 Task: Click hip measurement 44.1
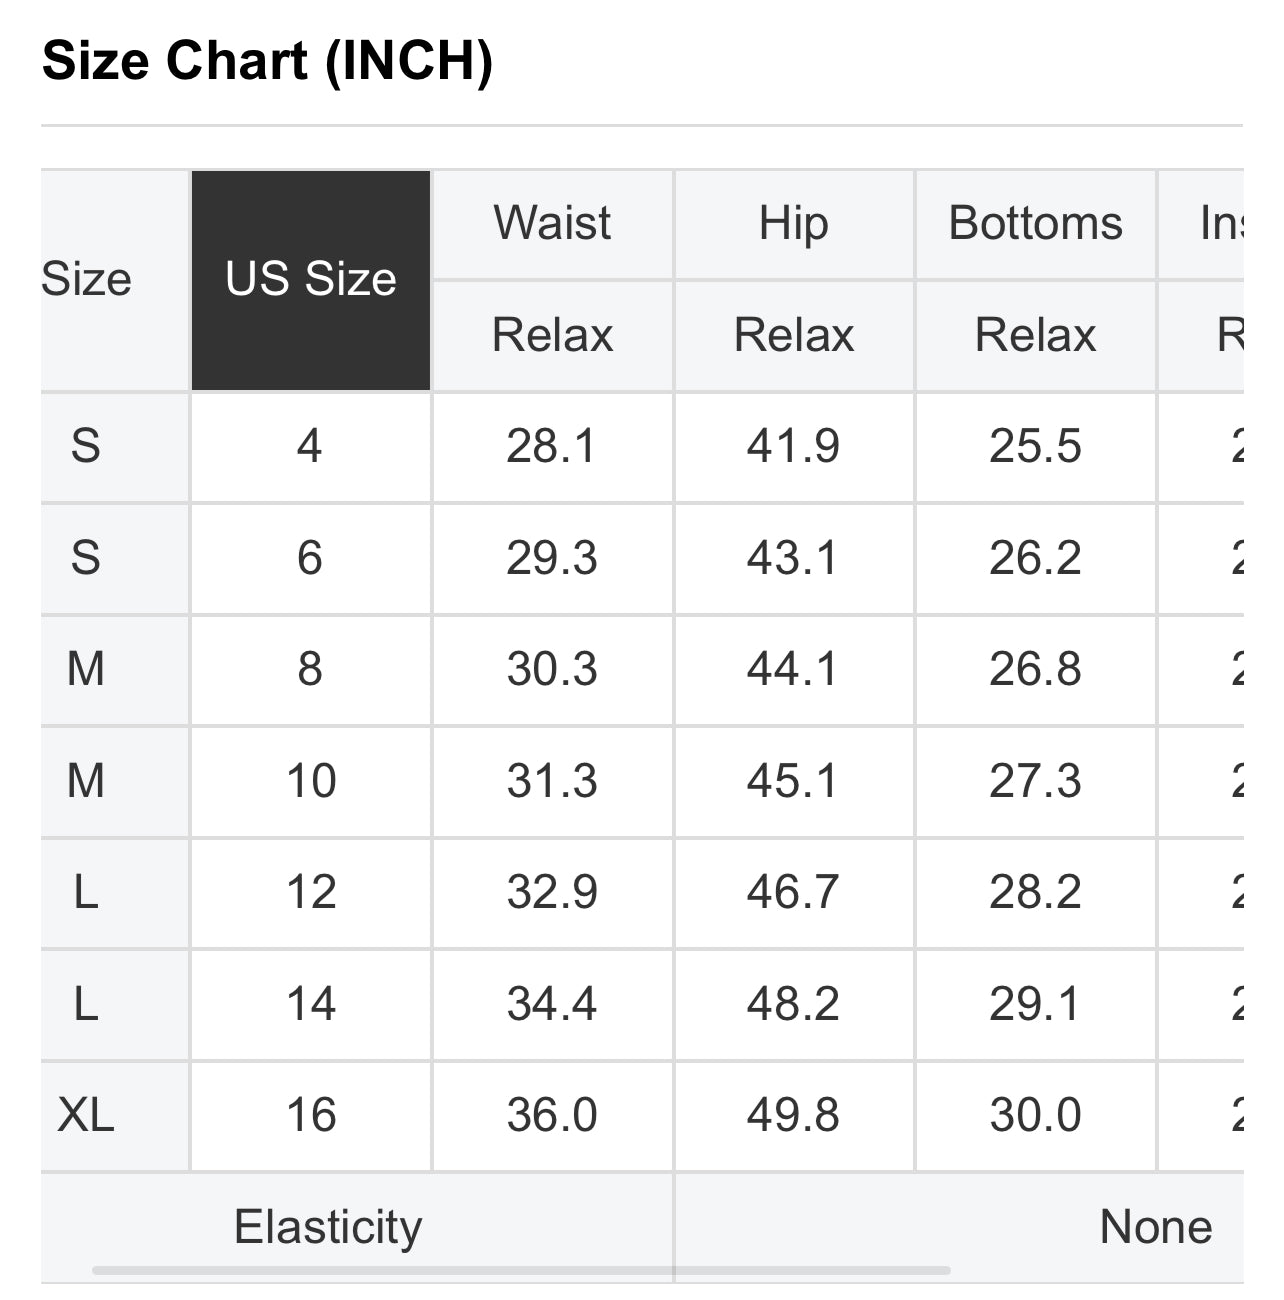point(793,669)
